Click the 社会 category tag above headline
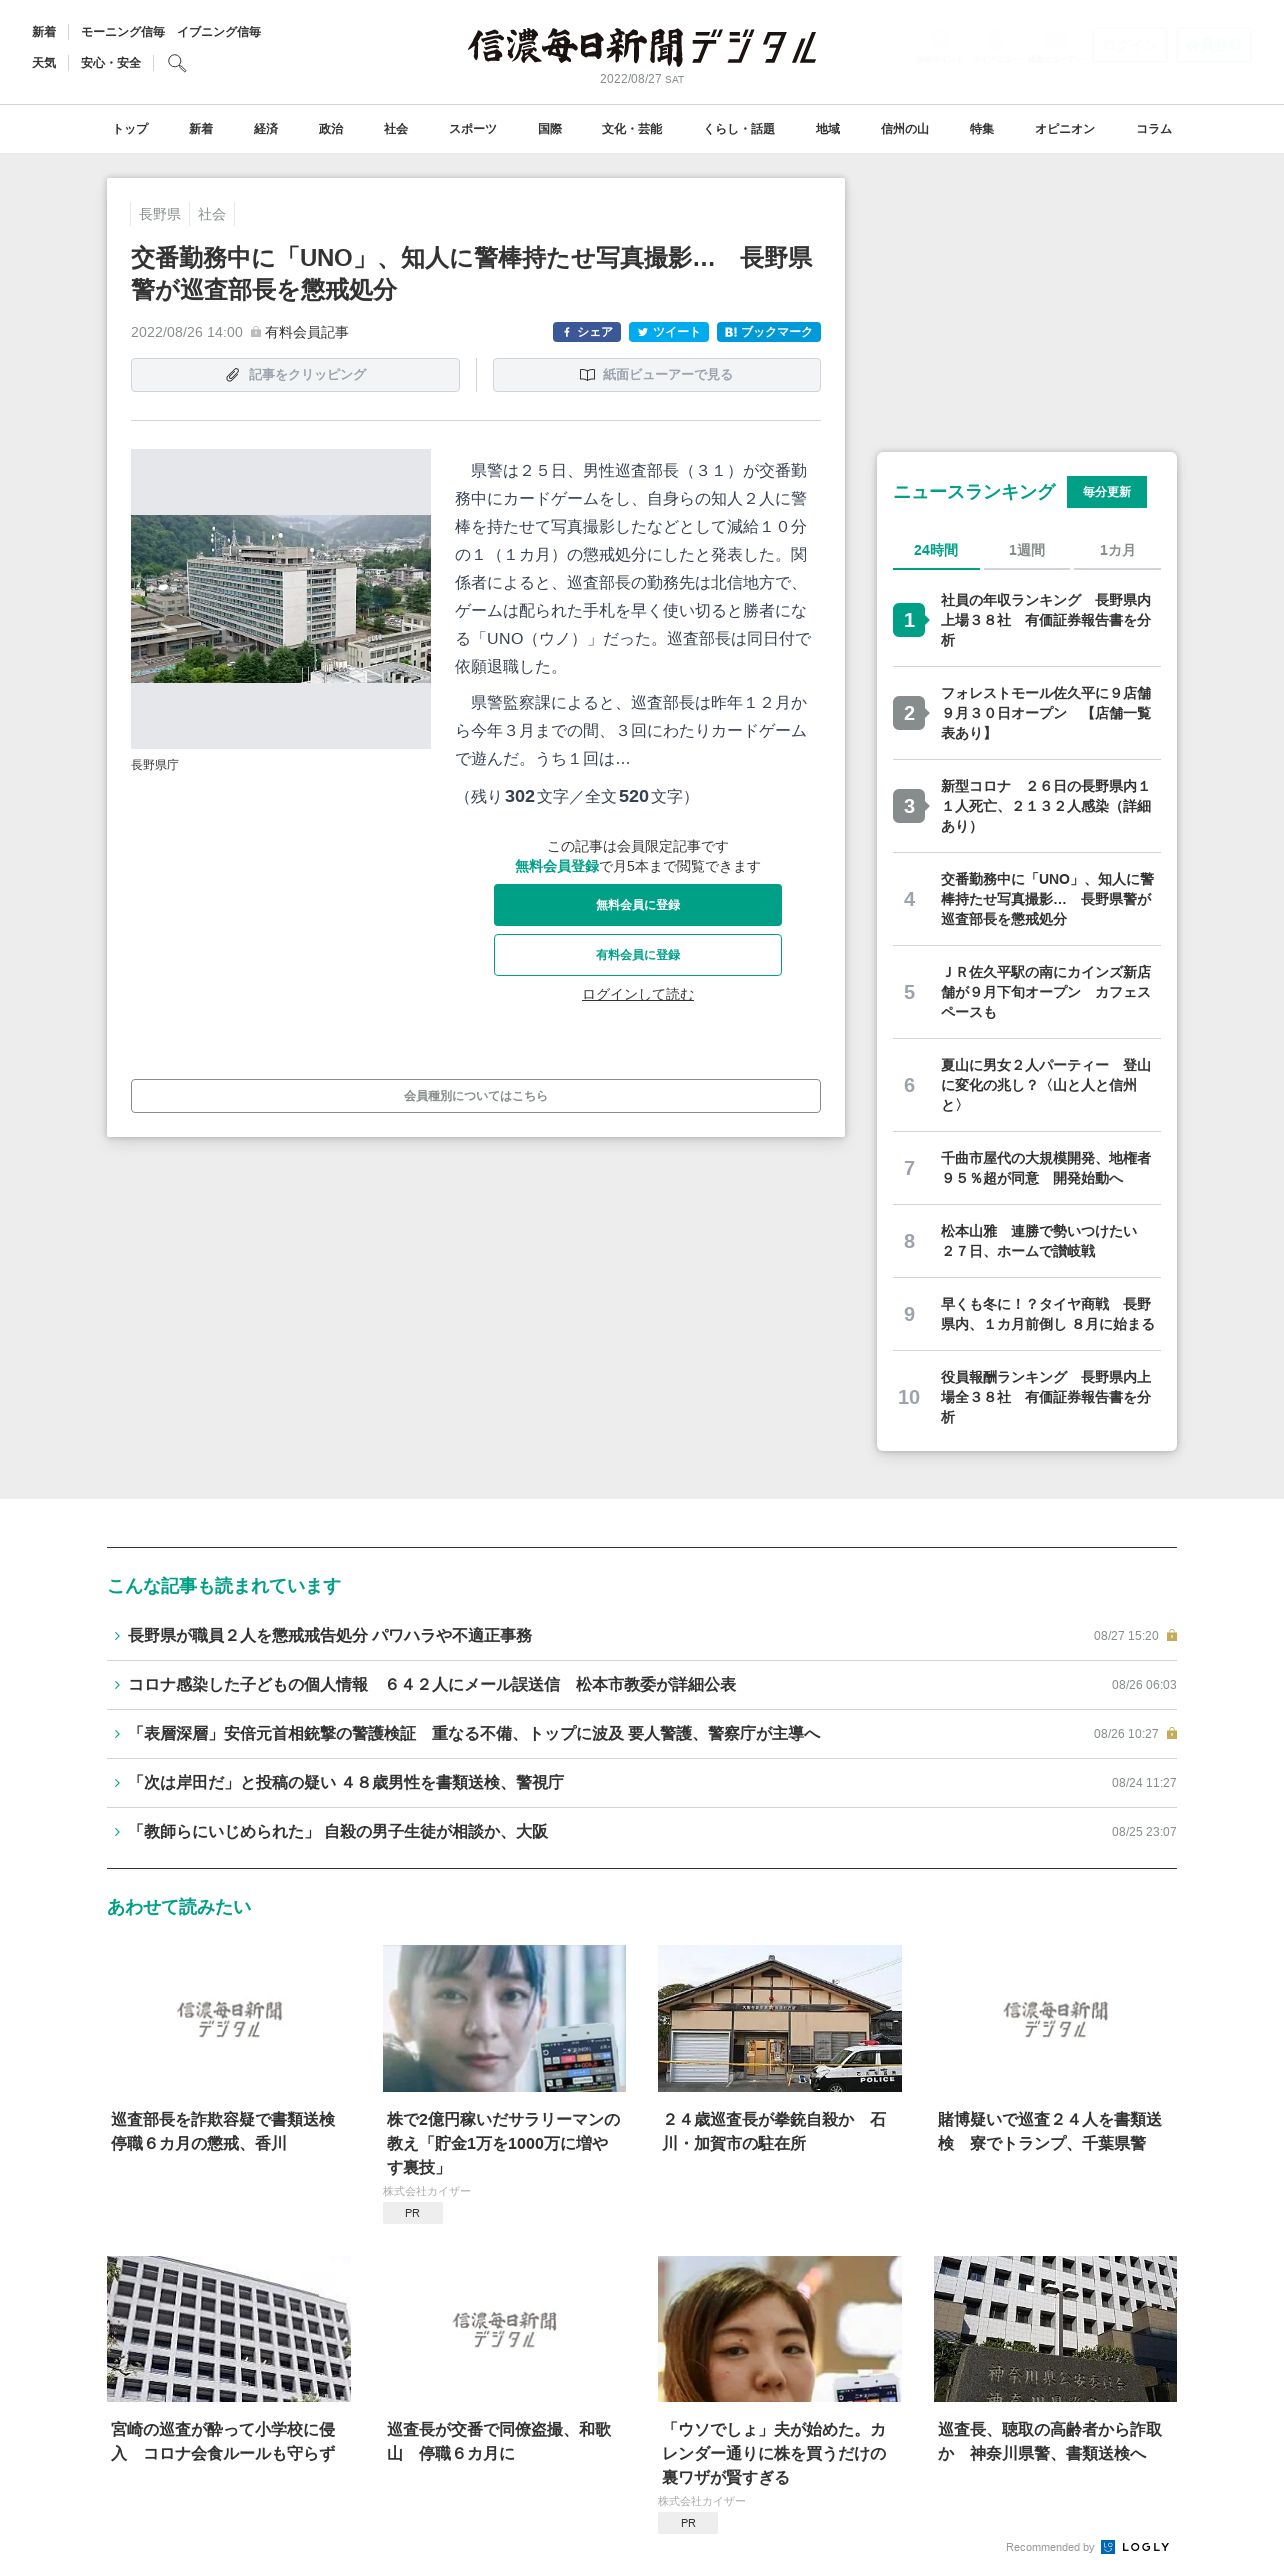The width and height of the screenshot is (1284, 2568). [x=212, y=214]
